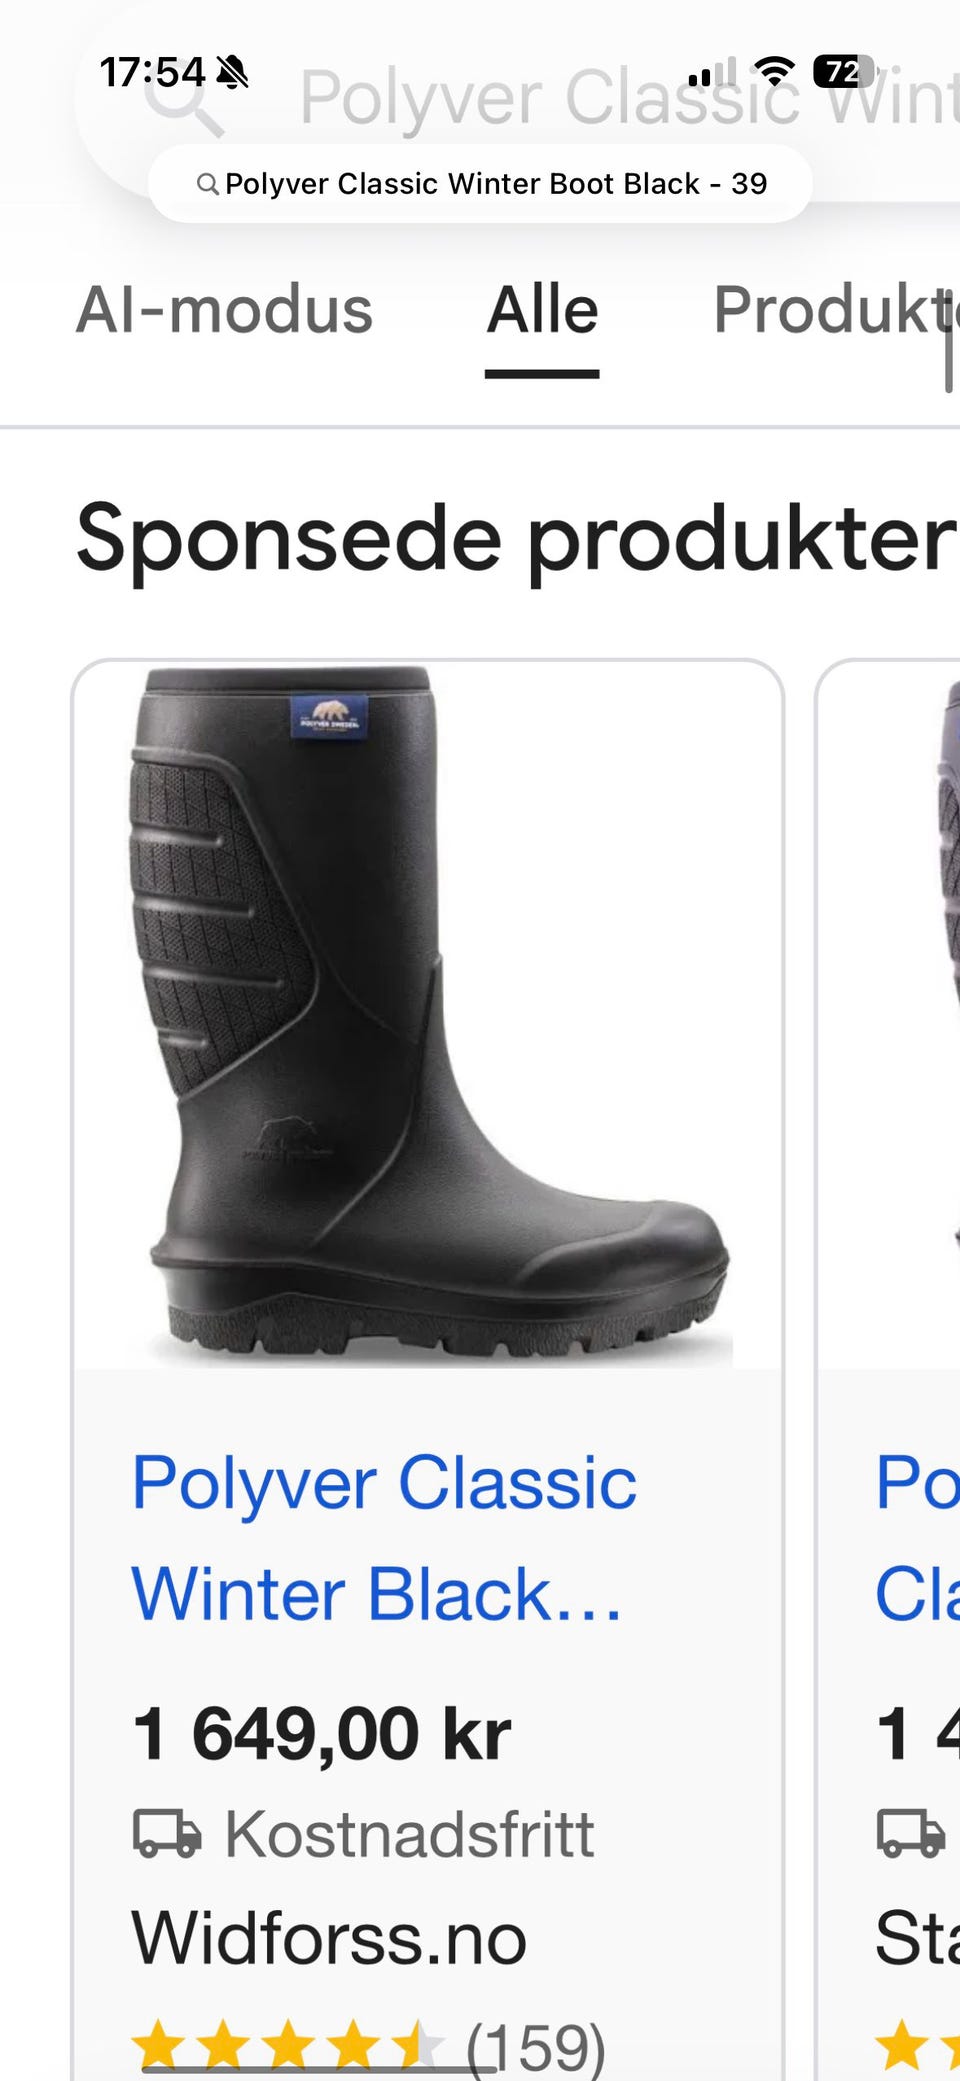Tap the Widforss.no seller name
Viewport: 960px width, 2081px height.
click(x=329, y=1938)
